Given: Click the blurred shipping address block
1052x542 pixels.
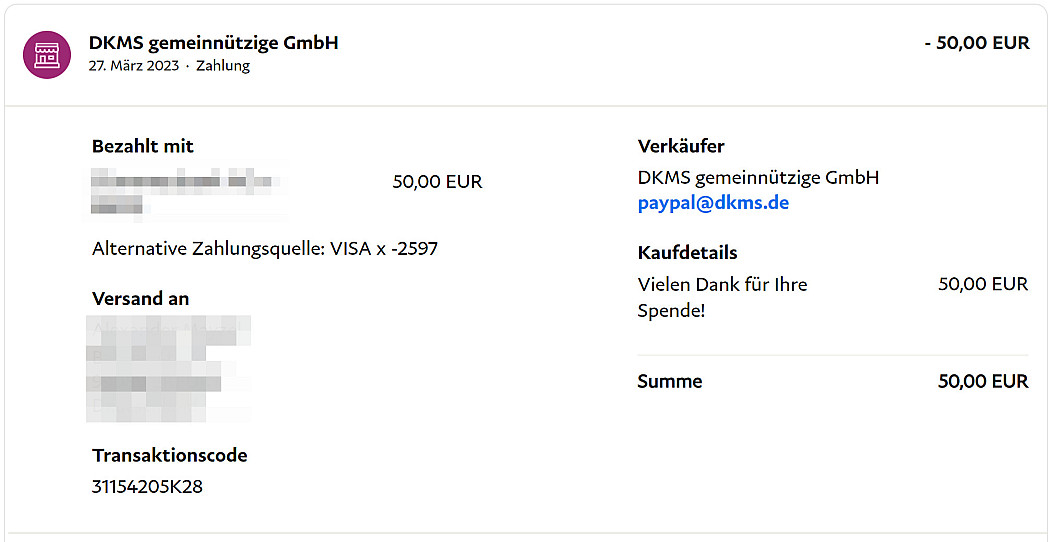Looking at the screenshot, I should point(168,367).
